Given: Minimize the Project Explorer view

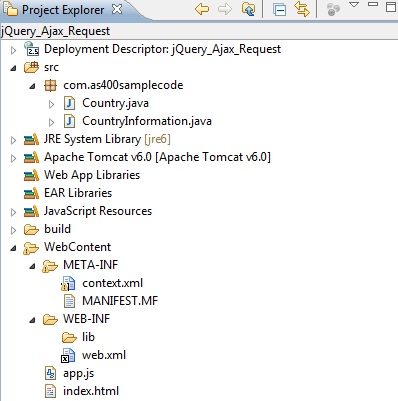Looking at the screenshot, I should 373,4.
